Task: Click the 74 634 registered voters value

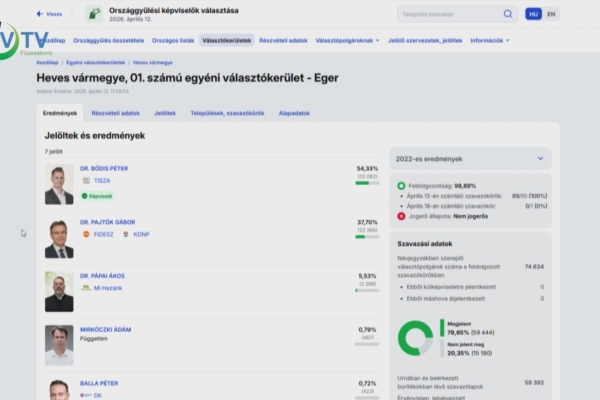Action: click(x=534, y=266)
